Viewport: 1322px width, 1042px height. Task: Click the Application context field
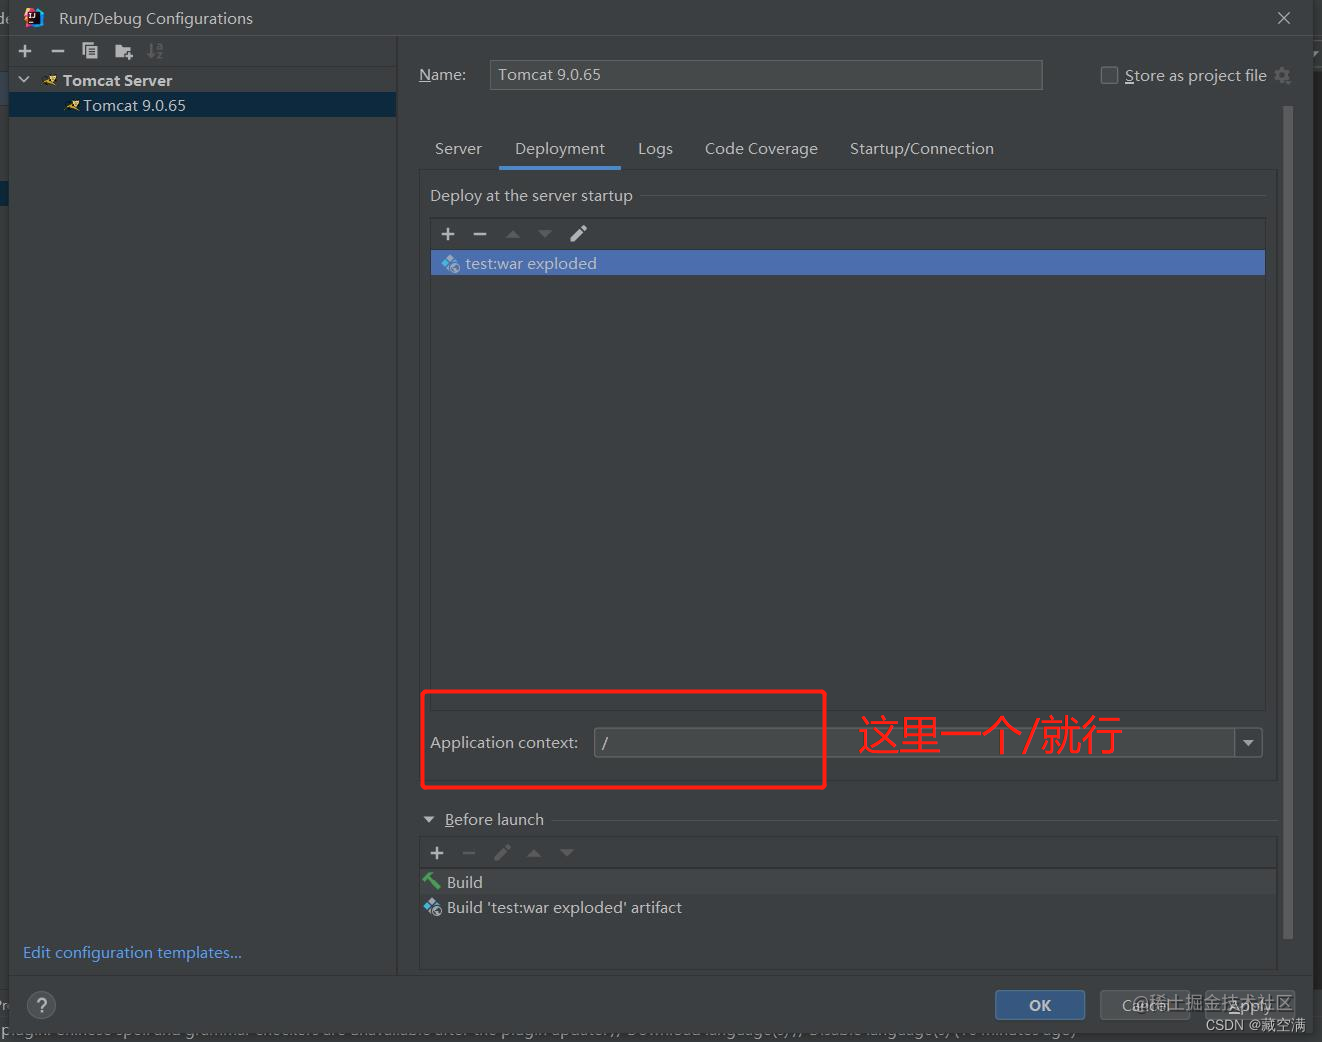pos(914,743)
